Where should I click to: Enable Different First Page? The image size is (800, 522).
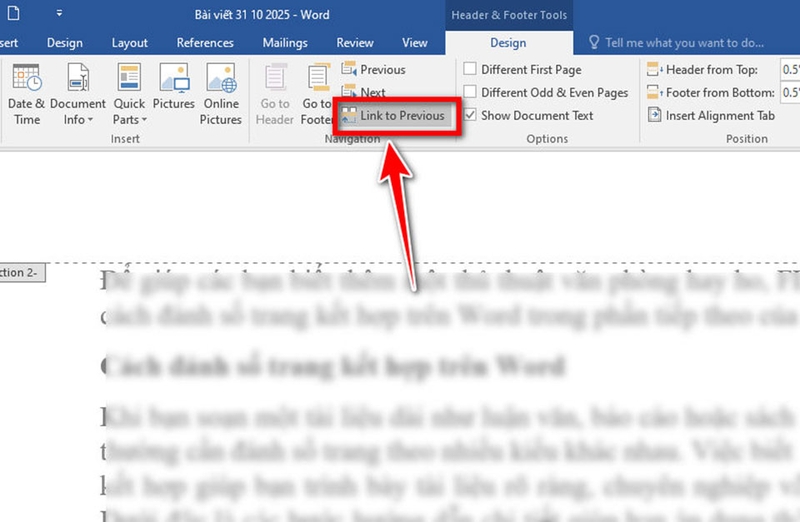click(x=522, y=69)
